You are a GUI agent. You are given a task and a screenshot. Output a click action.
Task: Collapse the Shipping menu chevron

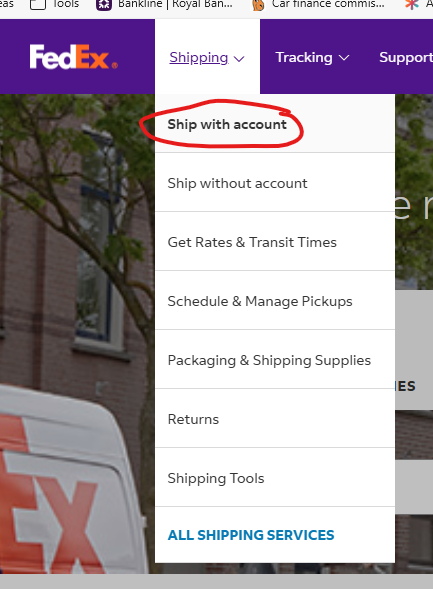(x=239, y=59)
